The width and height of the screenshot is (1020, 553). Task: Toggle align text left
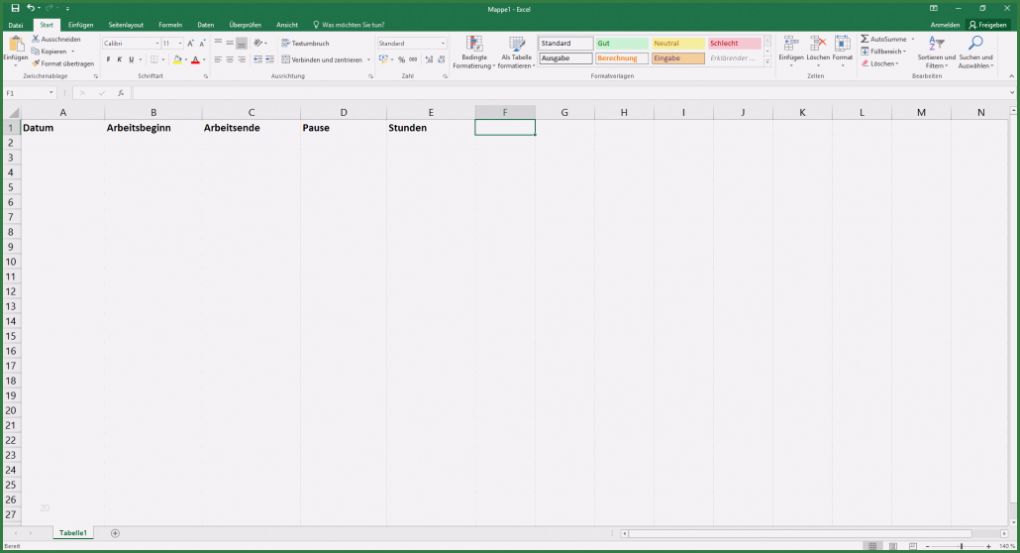(x=218, y=59)
